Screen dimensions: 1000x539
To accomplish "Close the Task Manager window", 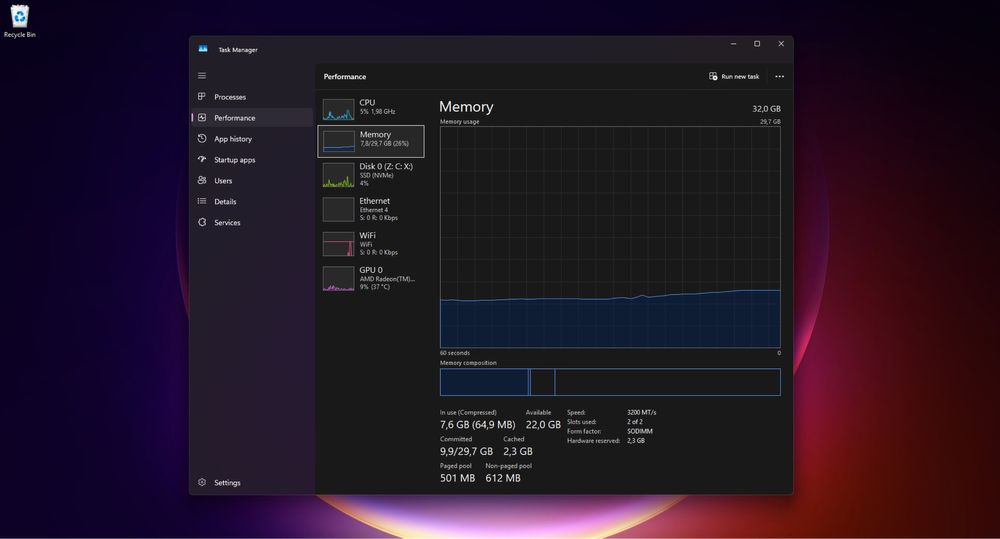I will (781, 44).
